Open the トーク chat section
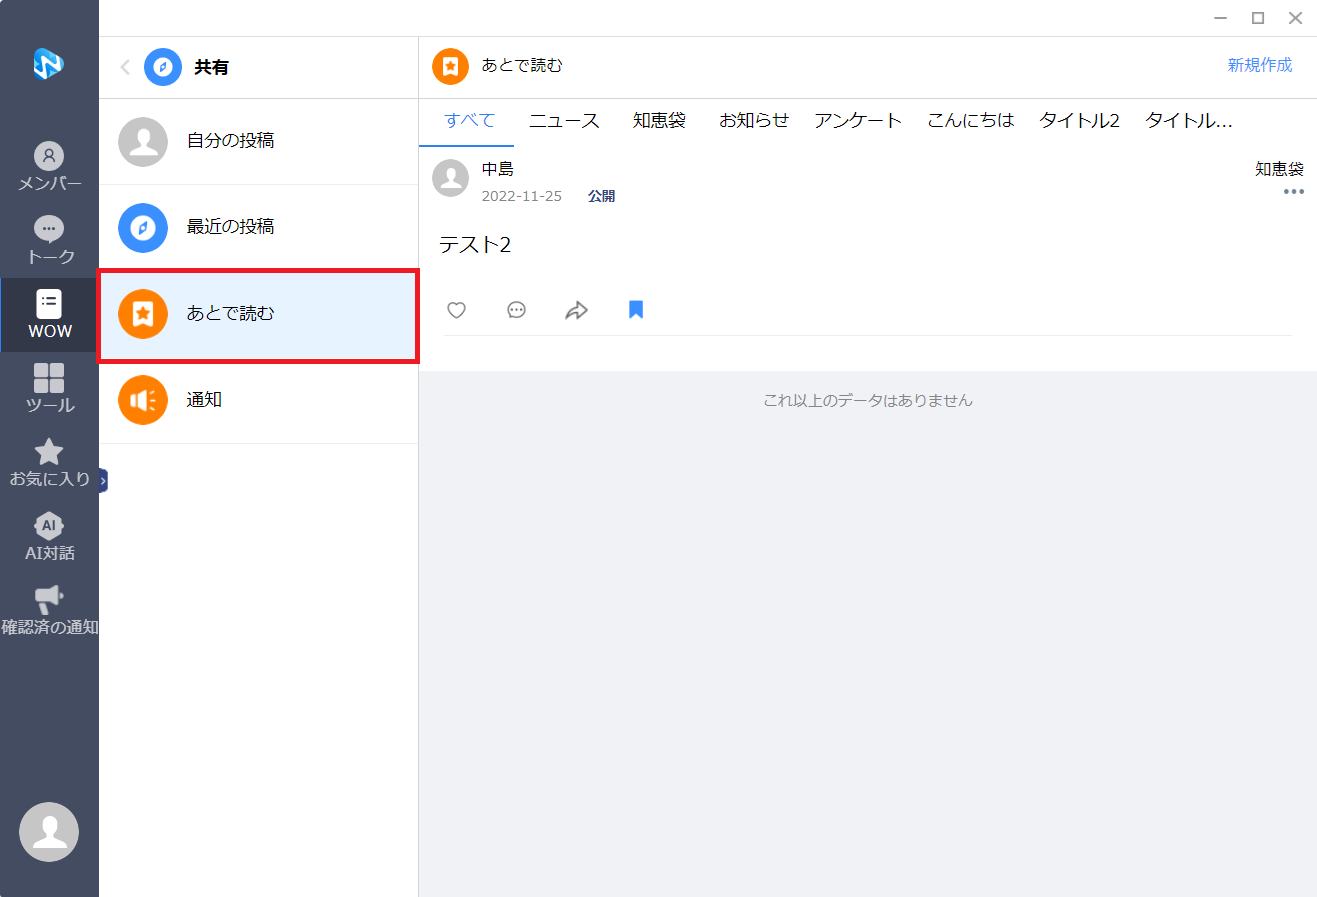Image resolution: width=1317 pixels, height=897 pixels. point(49,241)
